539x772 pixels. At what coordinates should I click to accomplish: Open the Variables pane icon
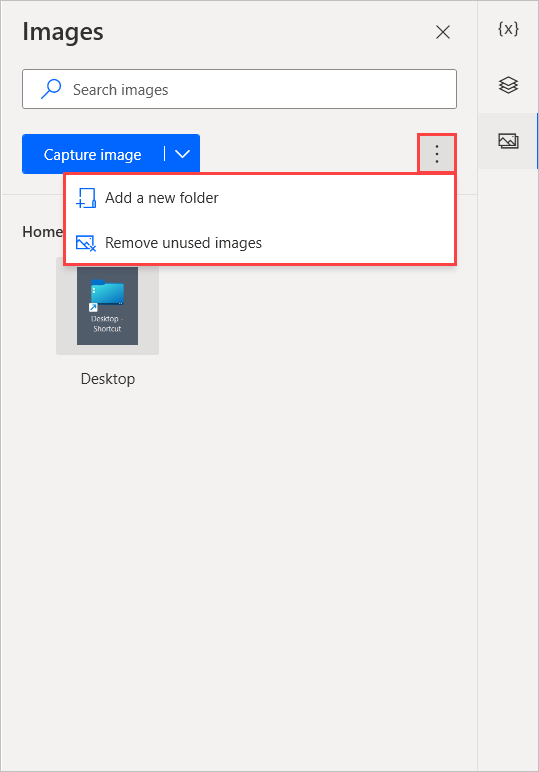tap(508, 29)
